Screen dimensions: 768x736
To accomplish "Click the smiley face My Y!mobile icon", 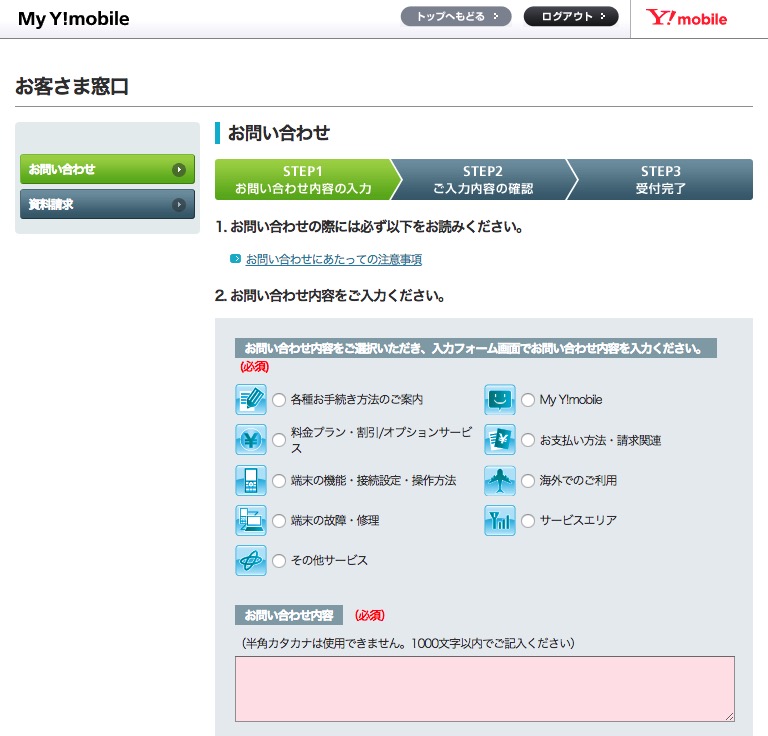I will point(500,399).
